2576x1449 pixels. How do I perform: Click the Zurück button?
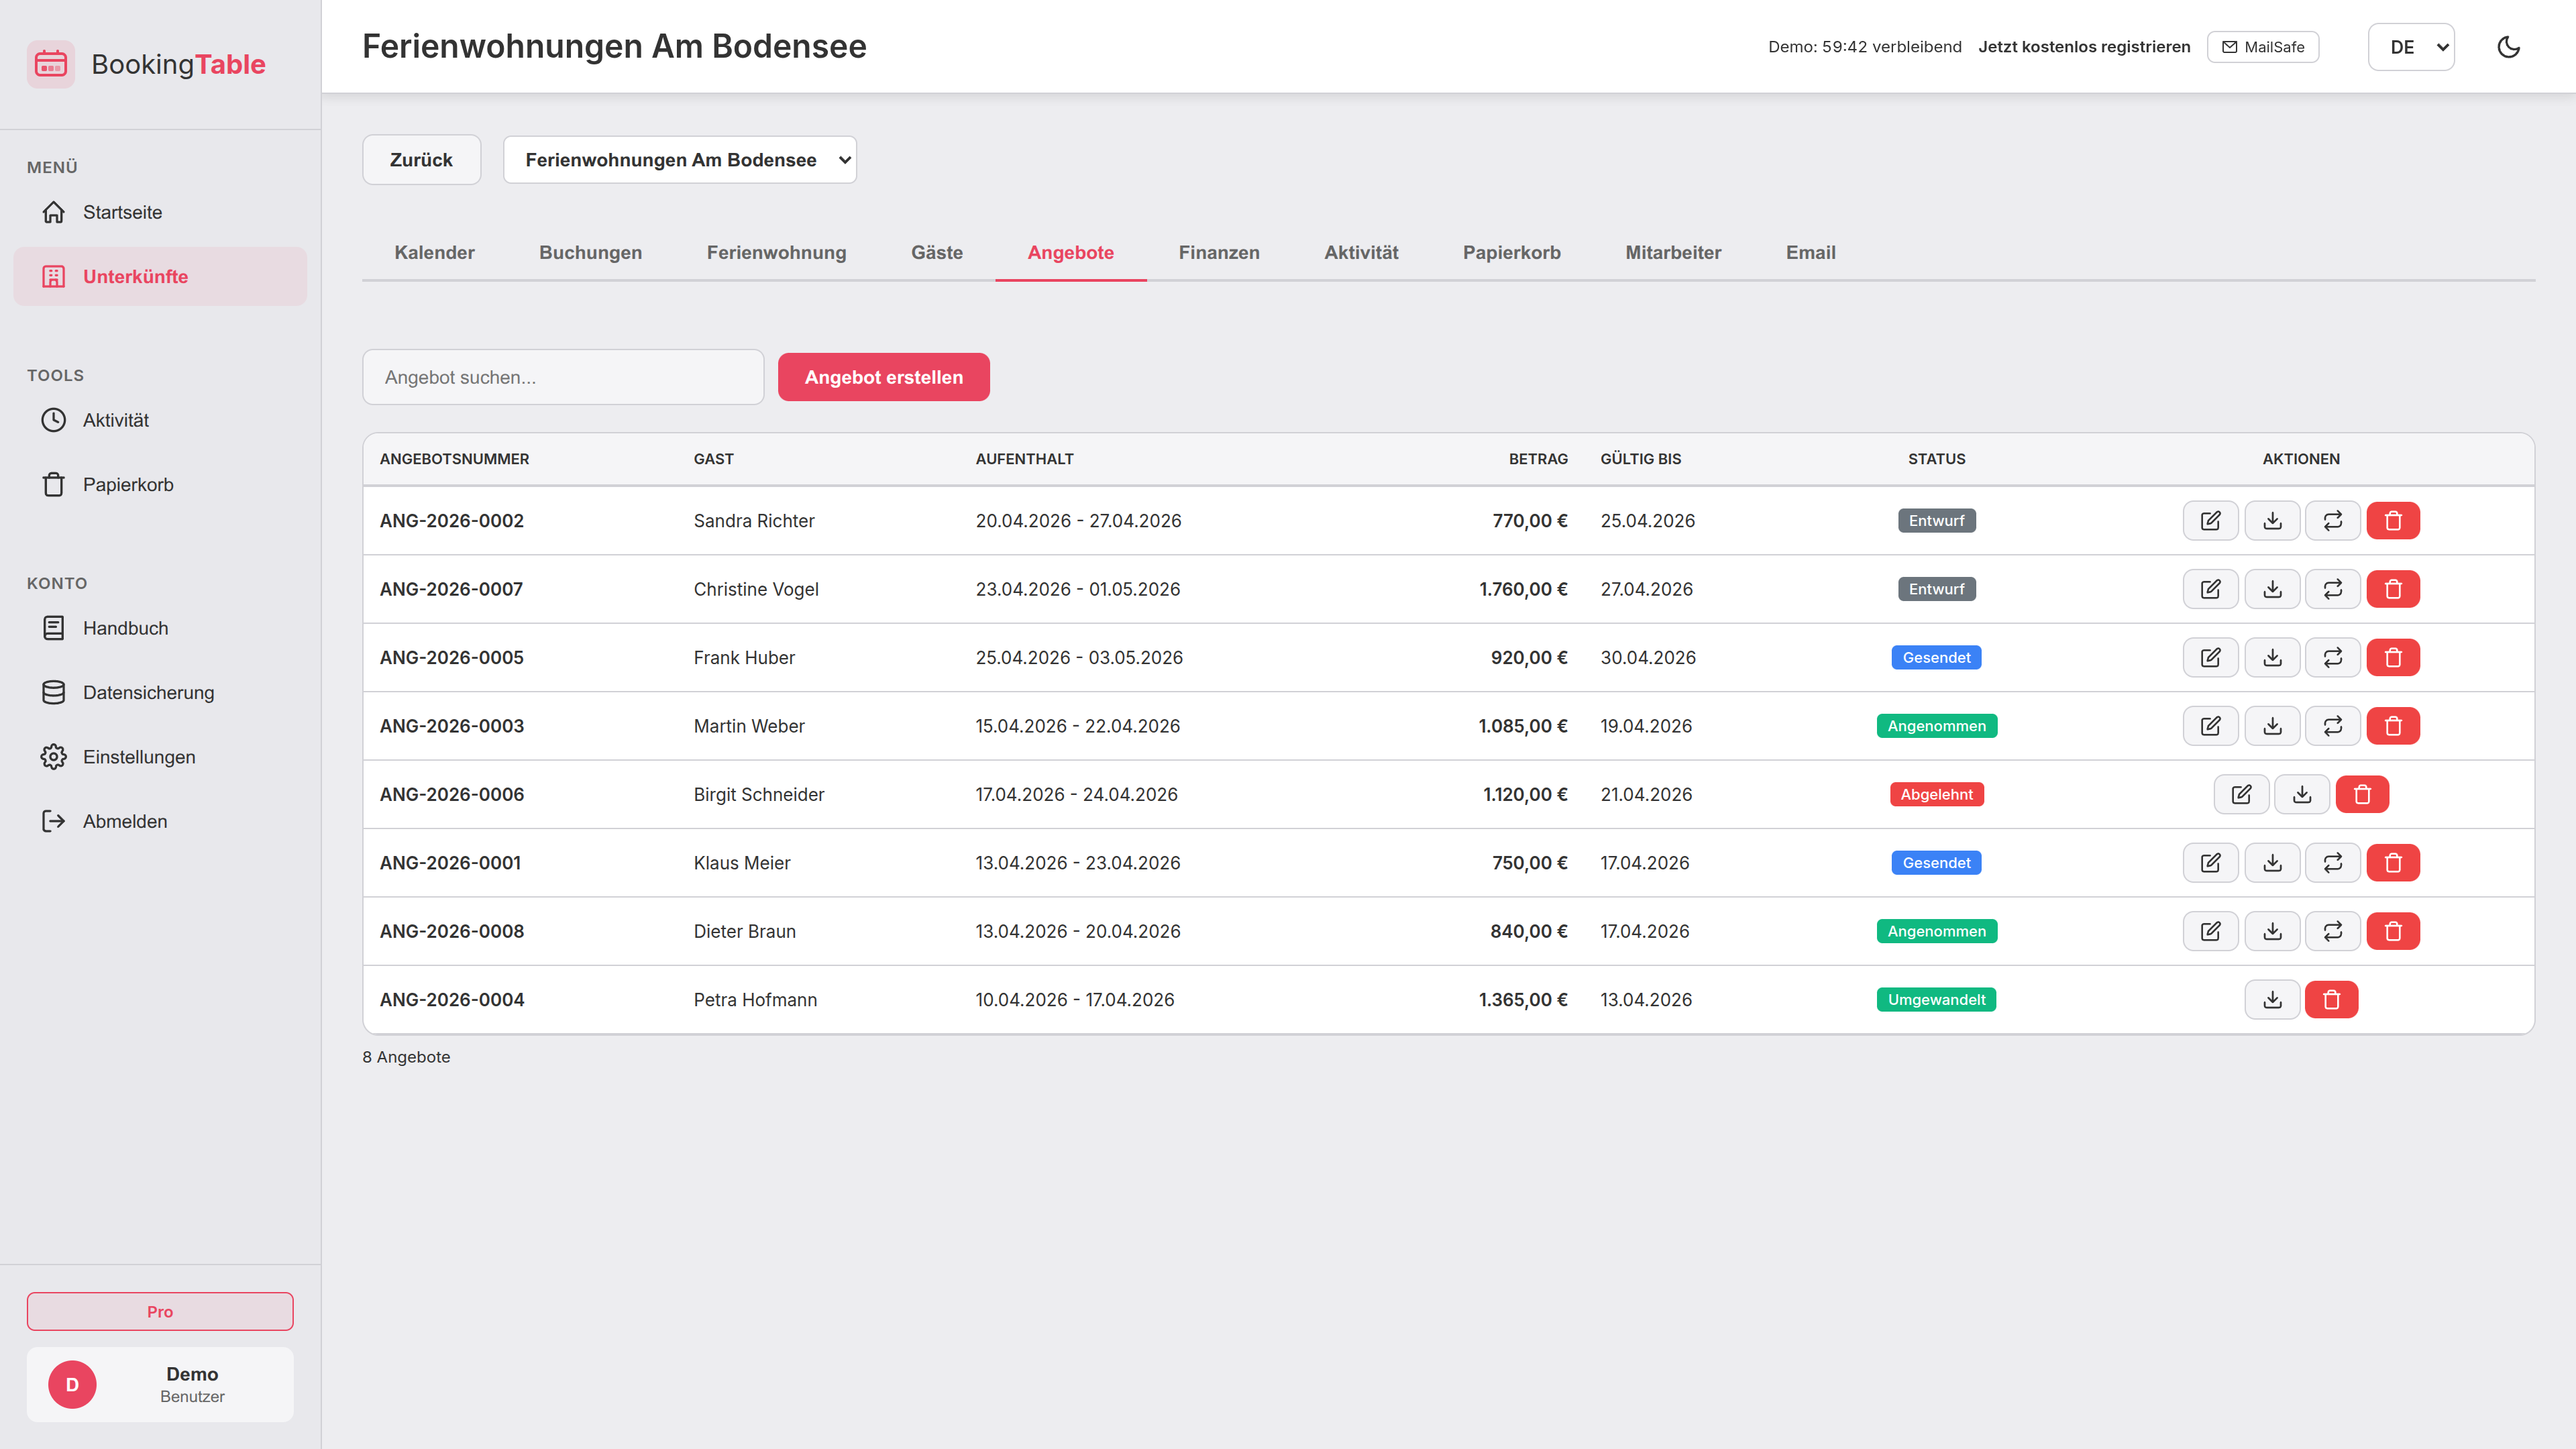(x=421, y=160)
